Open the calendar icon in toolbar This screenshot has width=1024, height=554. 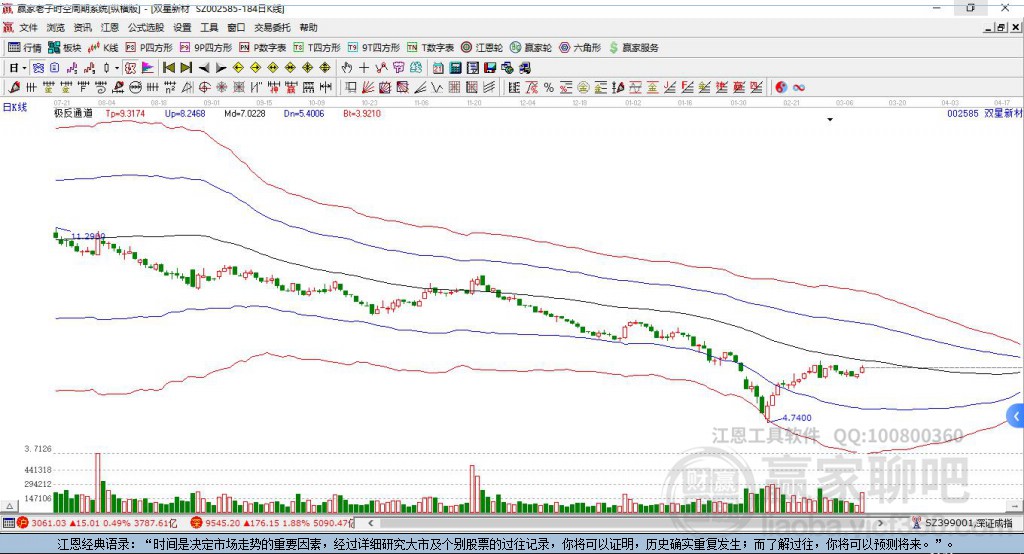[438, 68]
